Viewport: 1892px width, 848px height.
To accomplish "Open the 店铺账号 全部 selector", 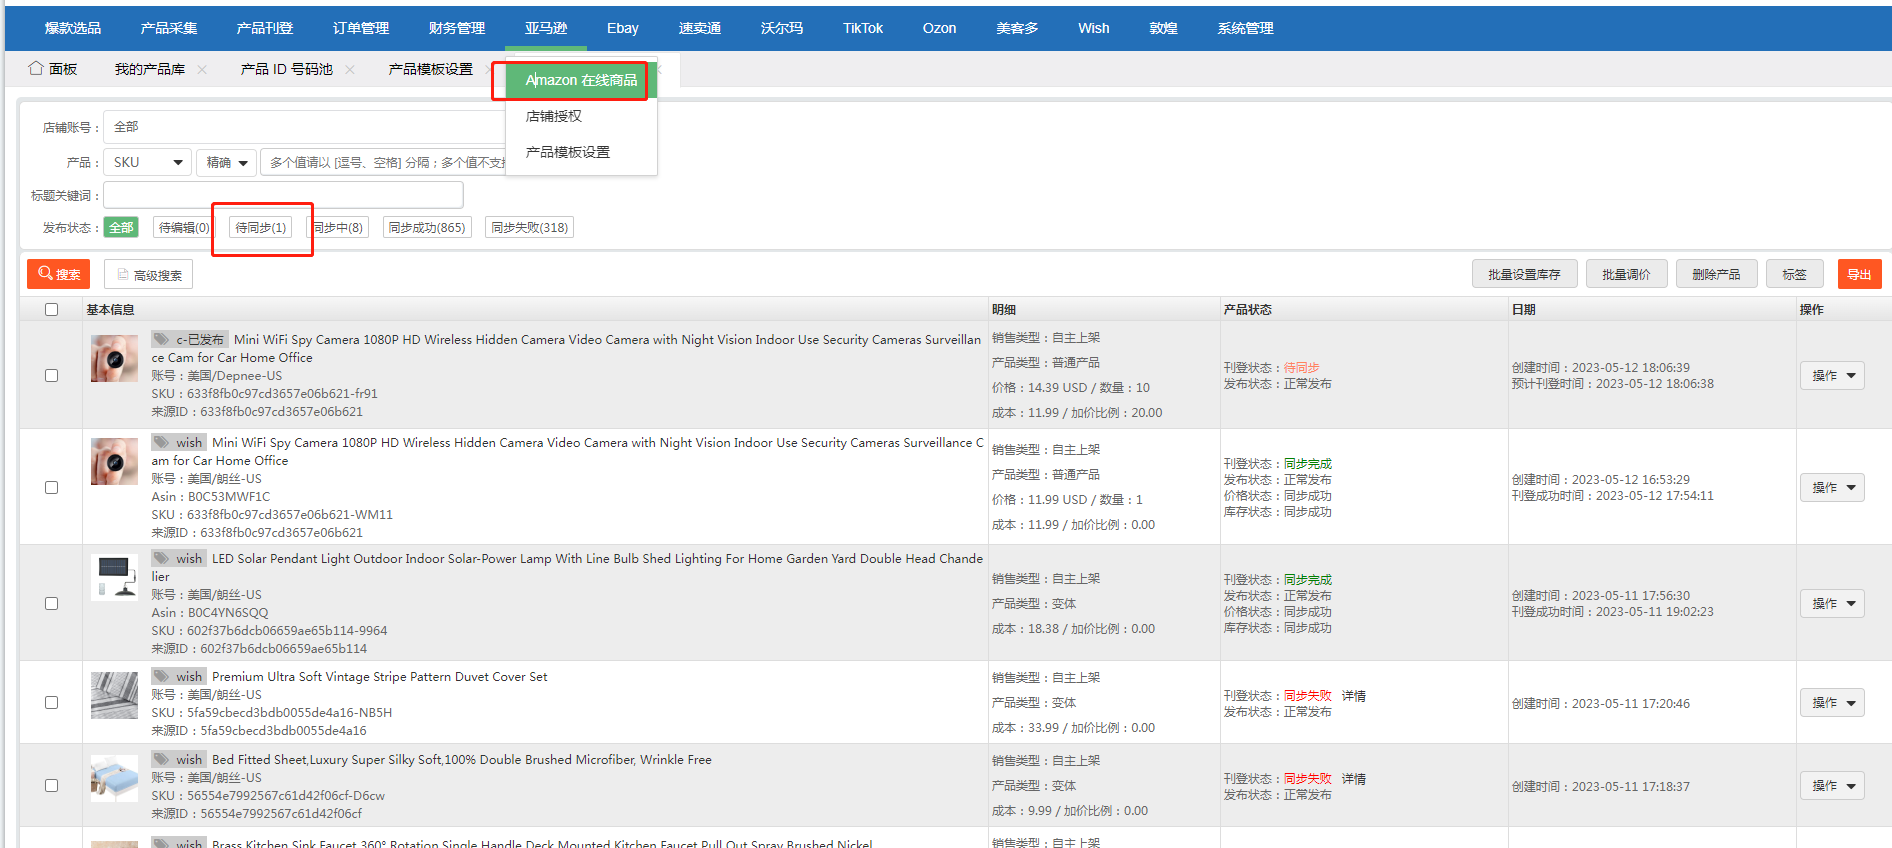I will tap(304, 127).
